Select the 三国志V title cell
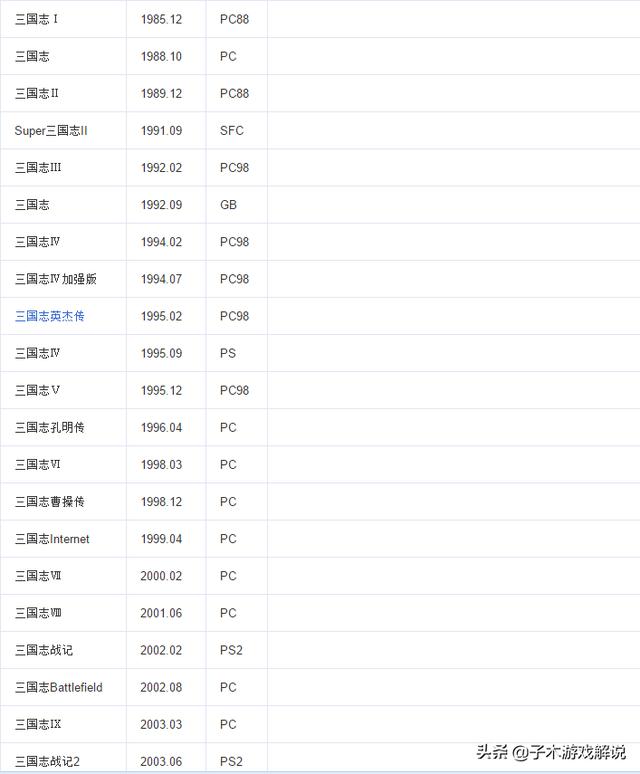The image size is (640, 774). (37, 390)
